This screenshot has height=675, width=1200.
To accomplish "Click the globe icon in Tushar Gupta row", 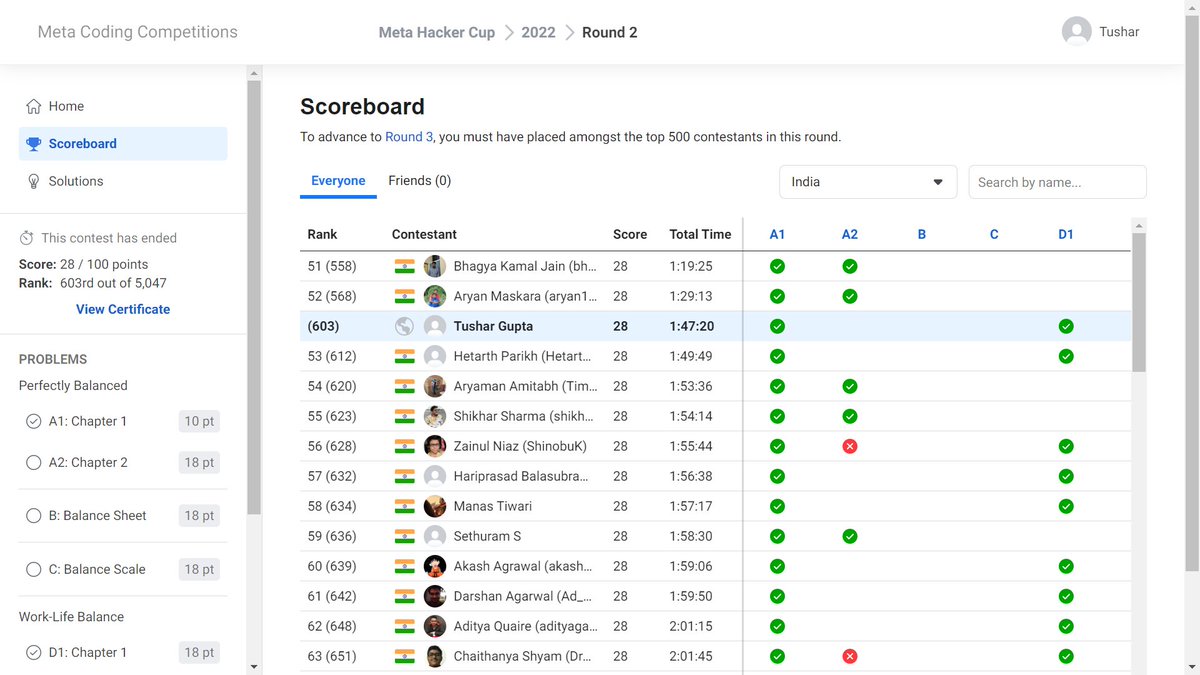I will pos(404,326).
